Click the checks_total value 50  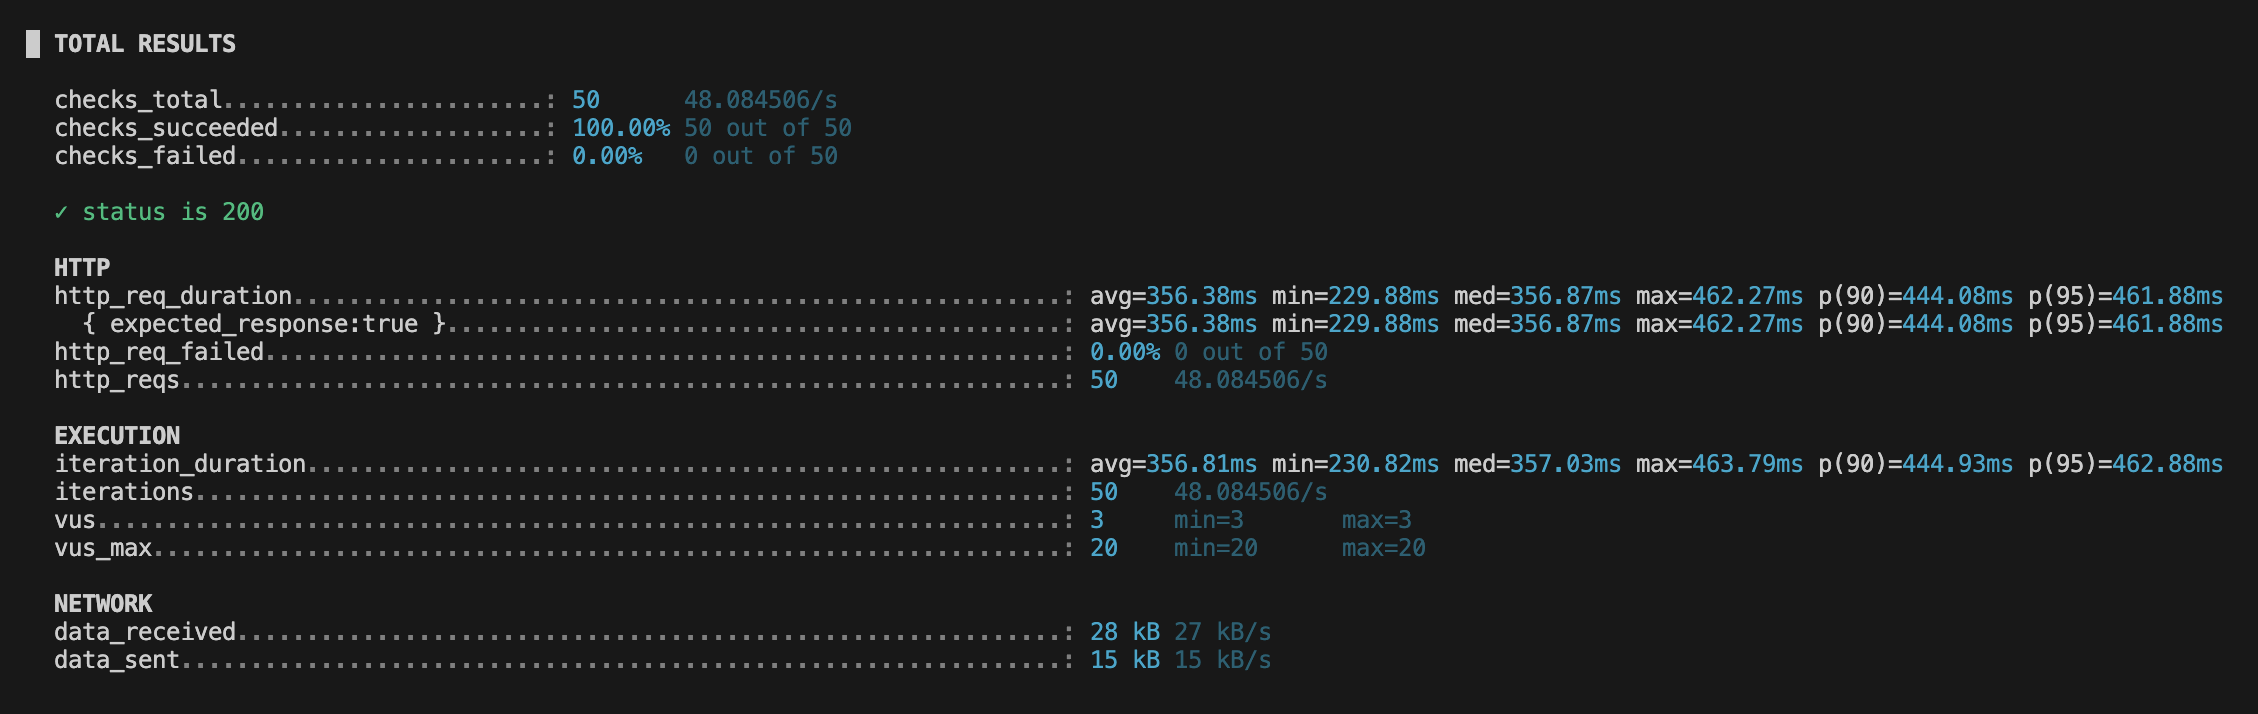(x=586, y=100)
